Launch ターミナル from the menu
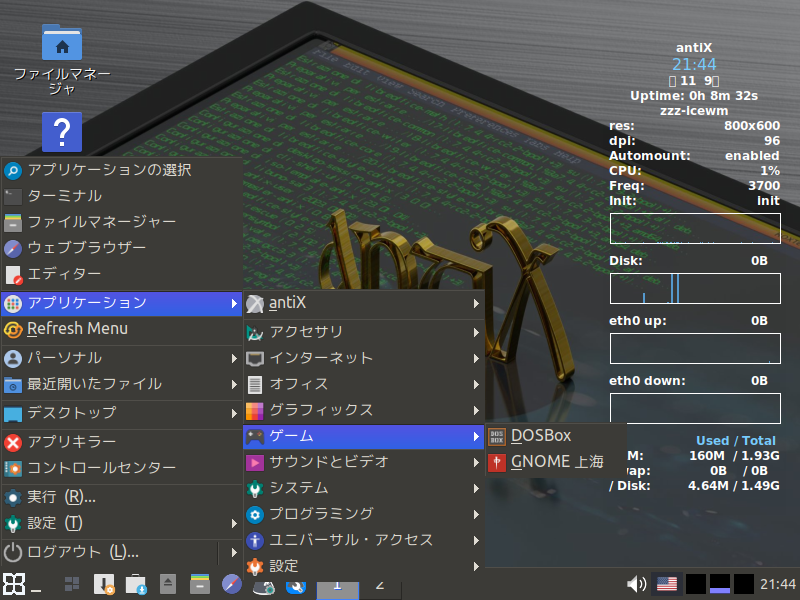800x600 pixels. (121, 196)
